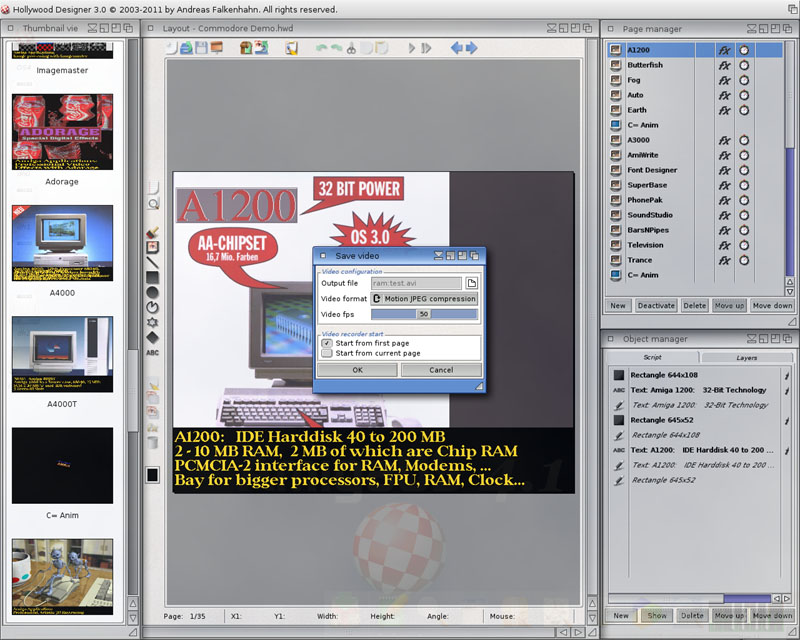Viewport: 800px width, 640px height.
Task: Click the Open project toolbar icon
Action: click(x=187, y=48)
